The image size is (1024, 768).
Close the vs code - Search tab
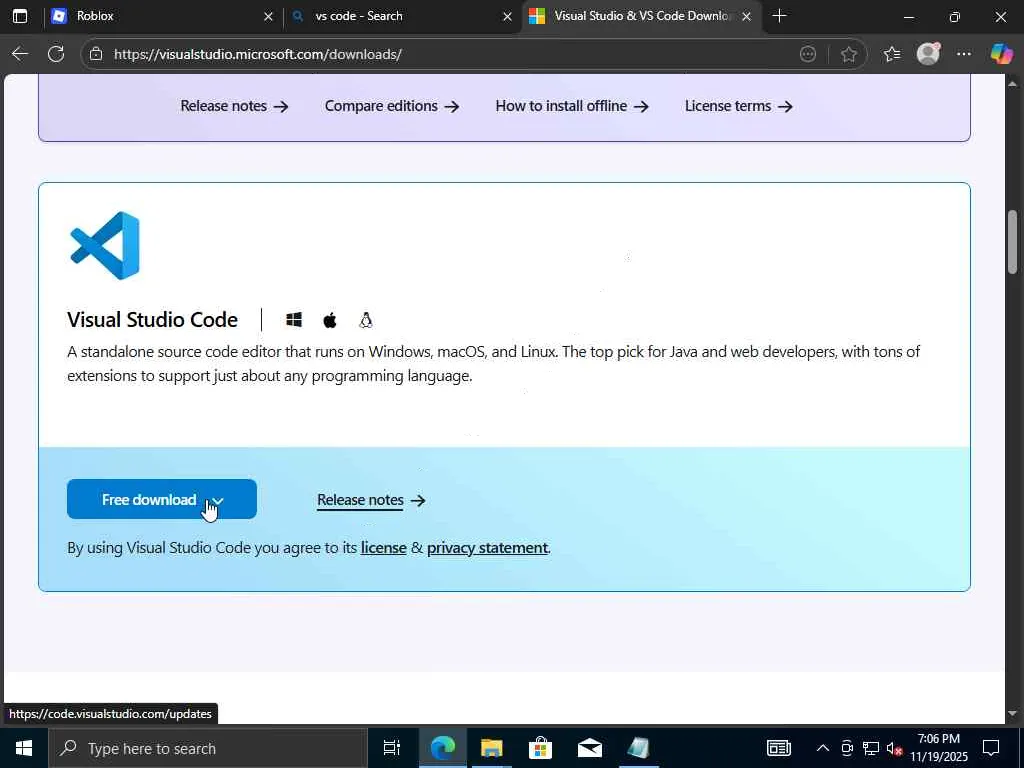point(507,17)
